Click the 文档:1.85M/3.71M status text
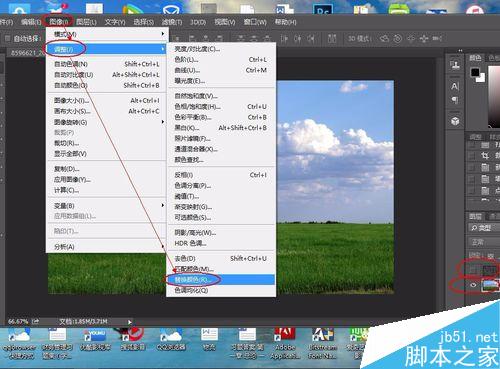 point(83,321)
